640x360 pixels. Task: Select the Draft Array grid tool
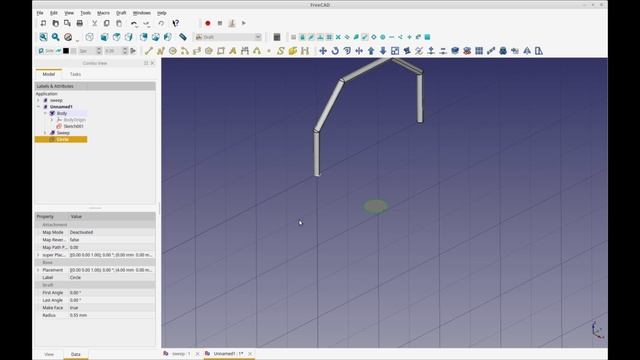click(479, 51)
